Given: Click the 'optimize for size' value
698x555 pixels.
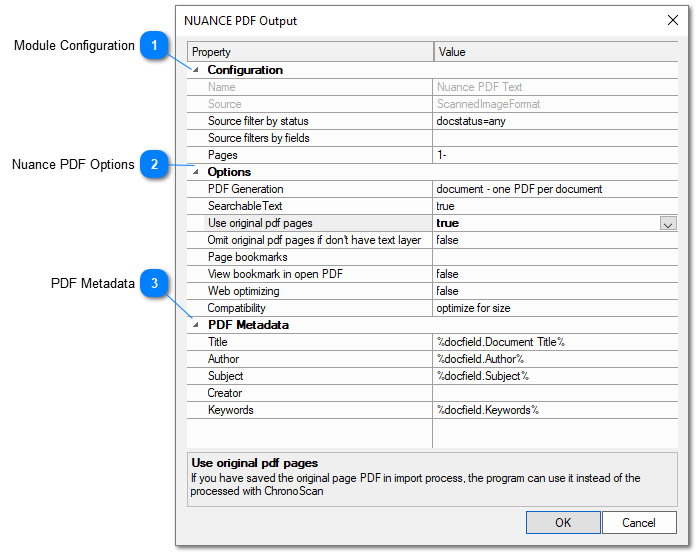Looking at the screenshot, I should click(x=555, y=308).
